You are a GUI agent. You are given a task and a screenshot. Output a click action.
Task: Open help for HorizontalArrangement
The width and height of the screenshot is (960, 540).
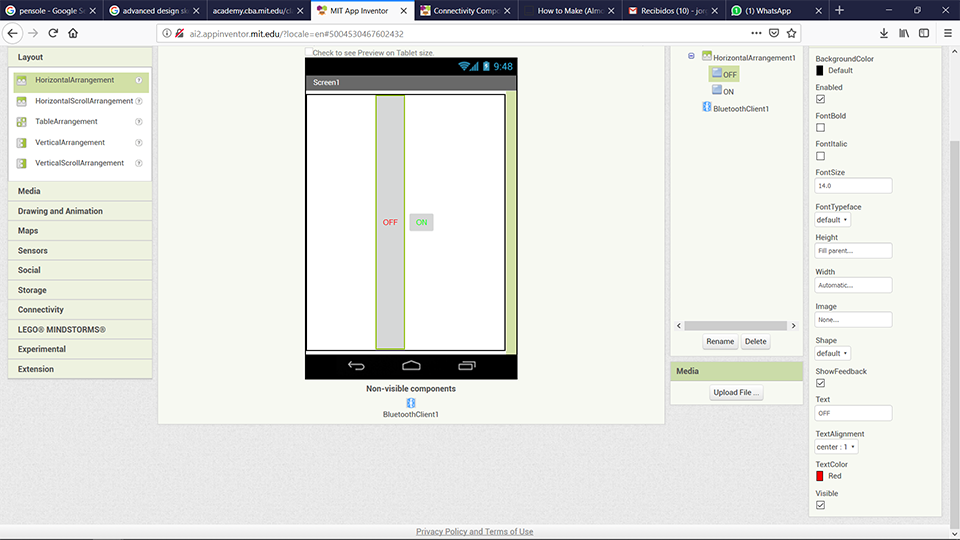[x=139, y=80]
